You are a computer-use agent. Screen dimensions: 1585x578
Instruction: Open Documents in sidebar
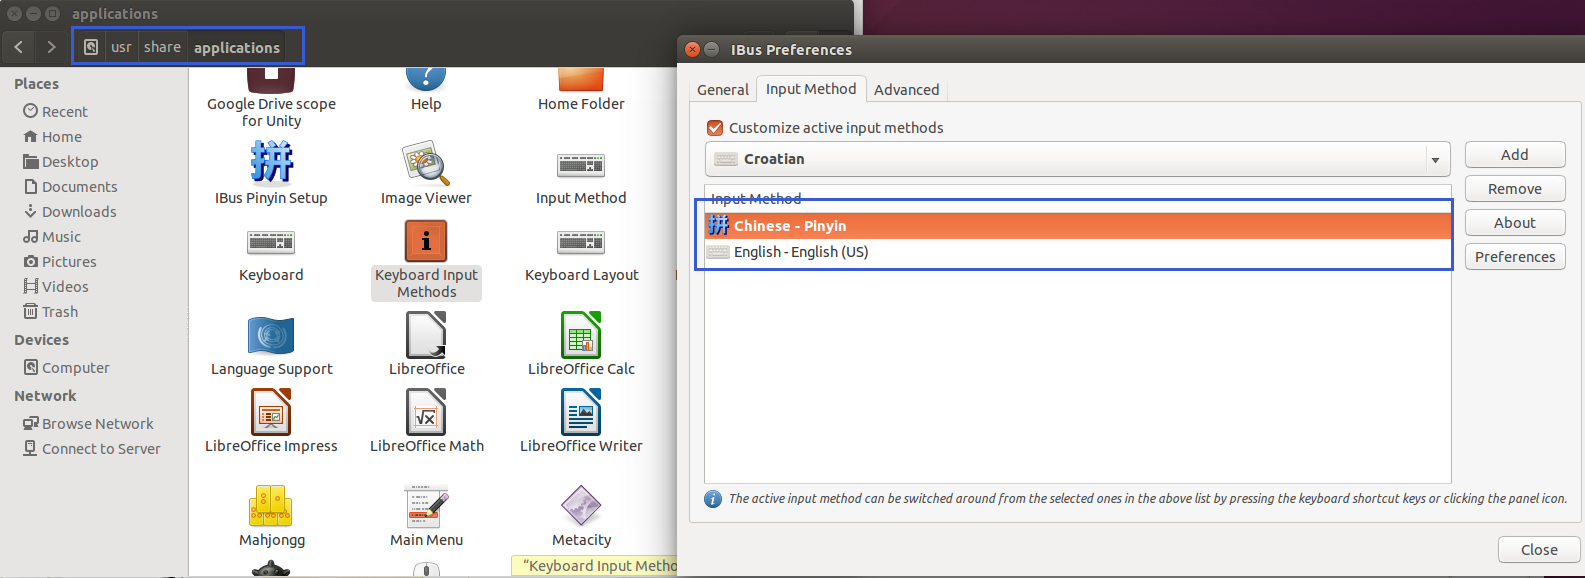point(80,187)
